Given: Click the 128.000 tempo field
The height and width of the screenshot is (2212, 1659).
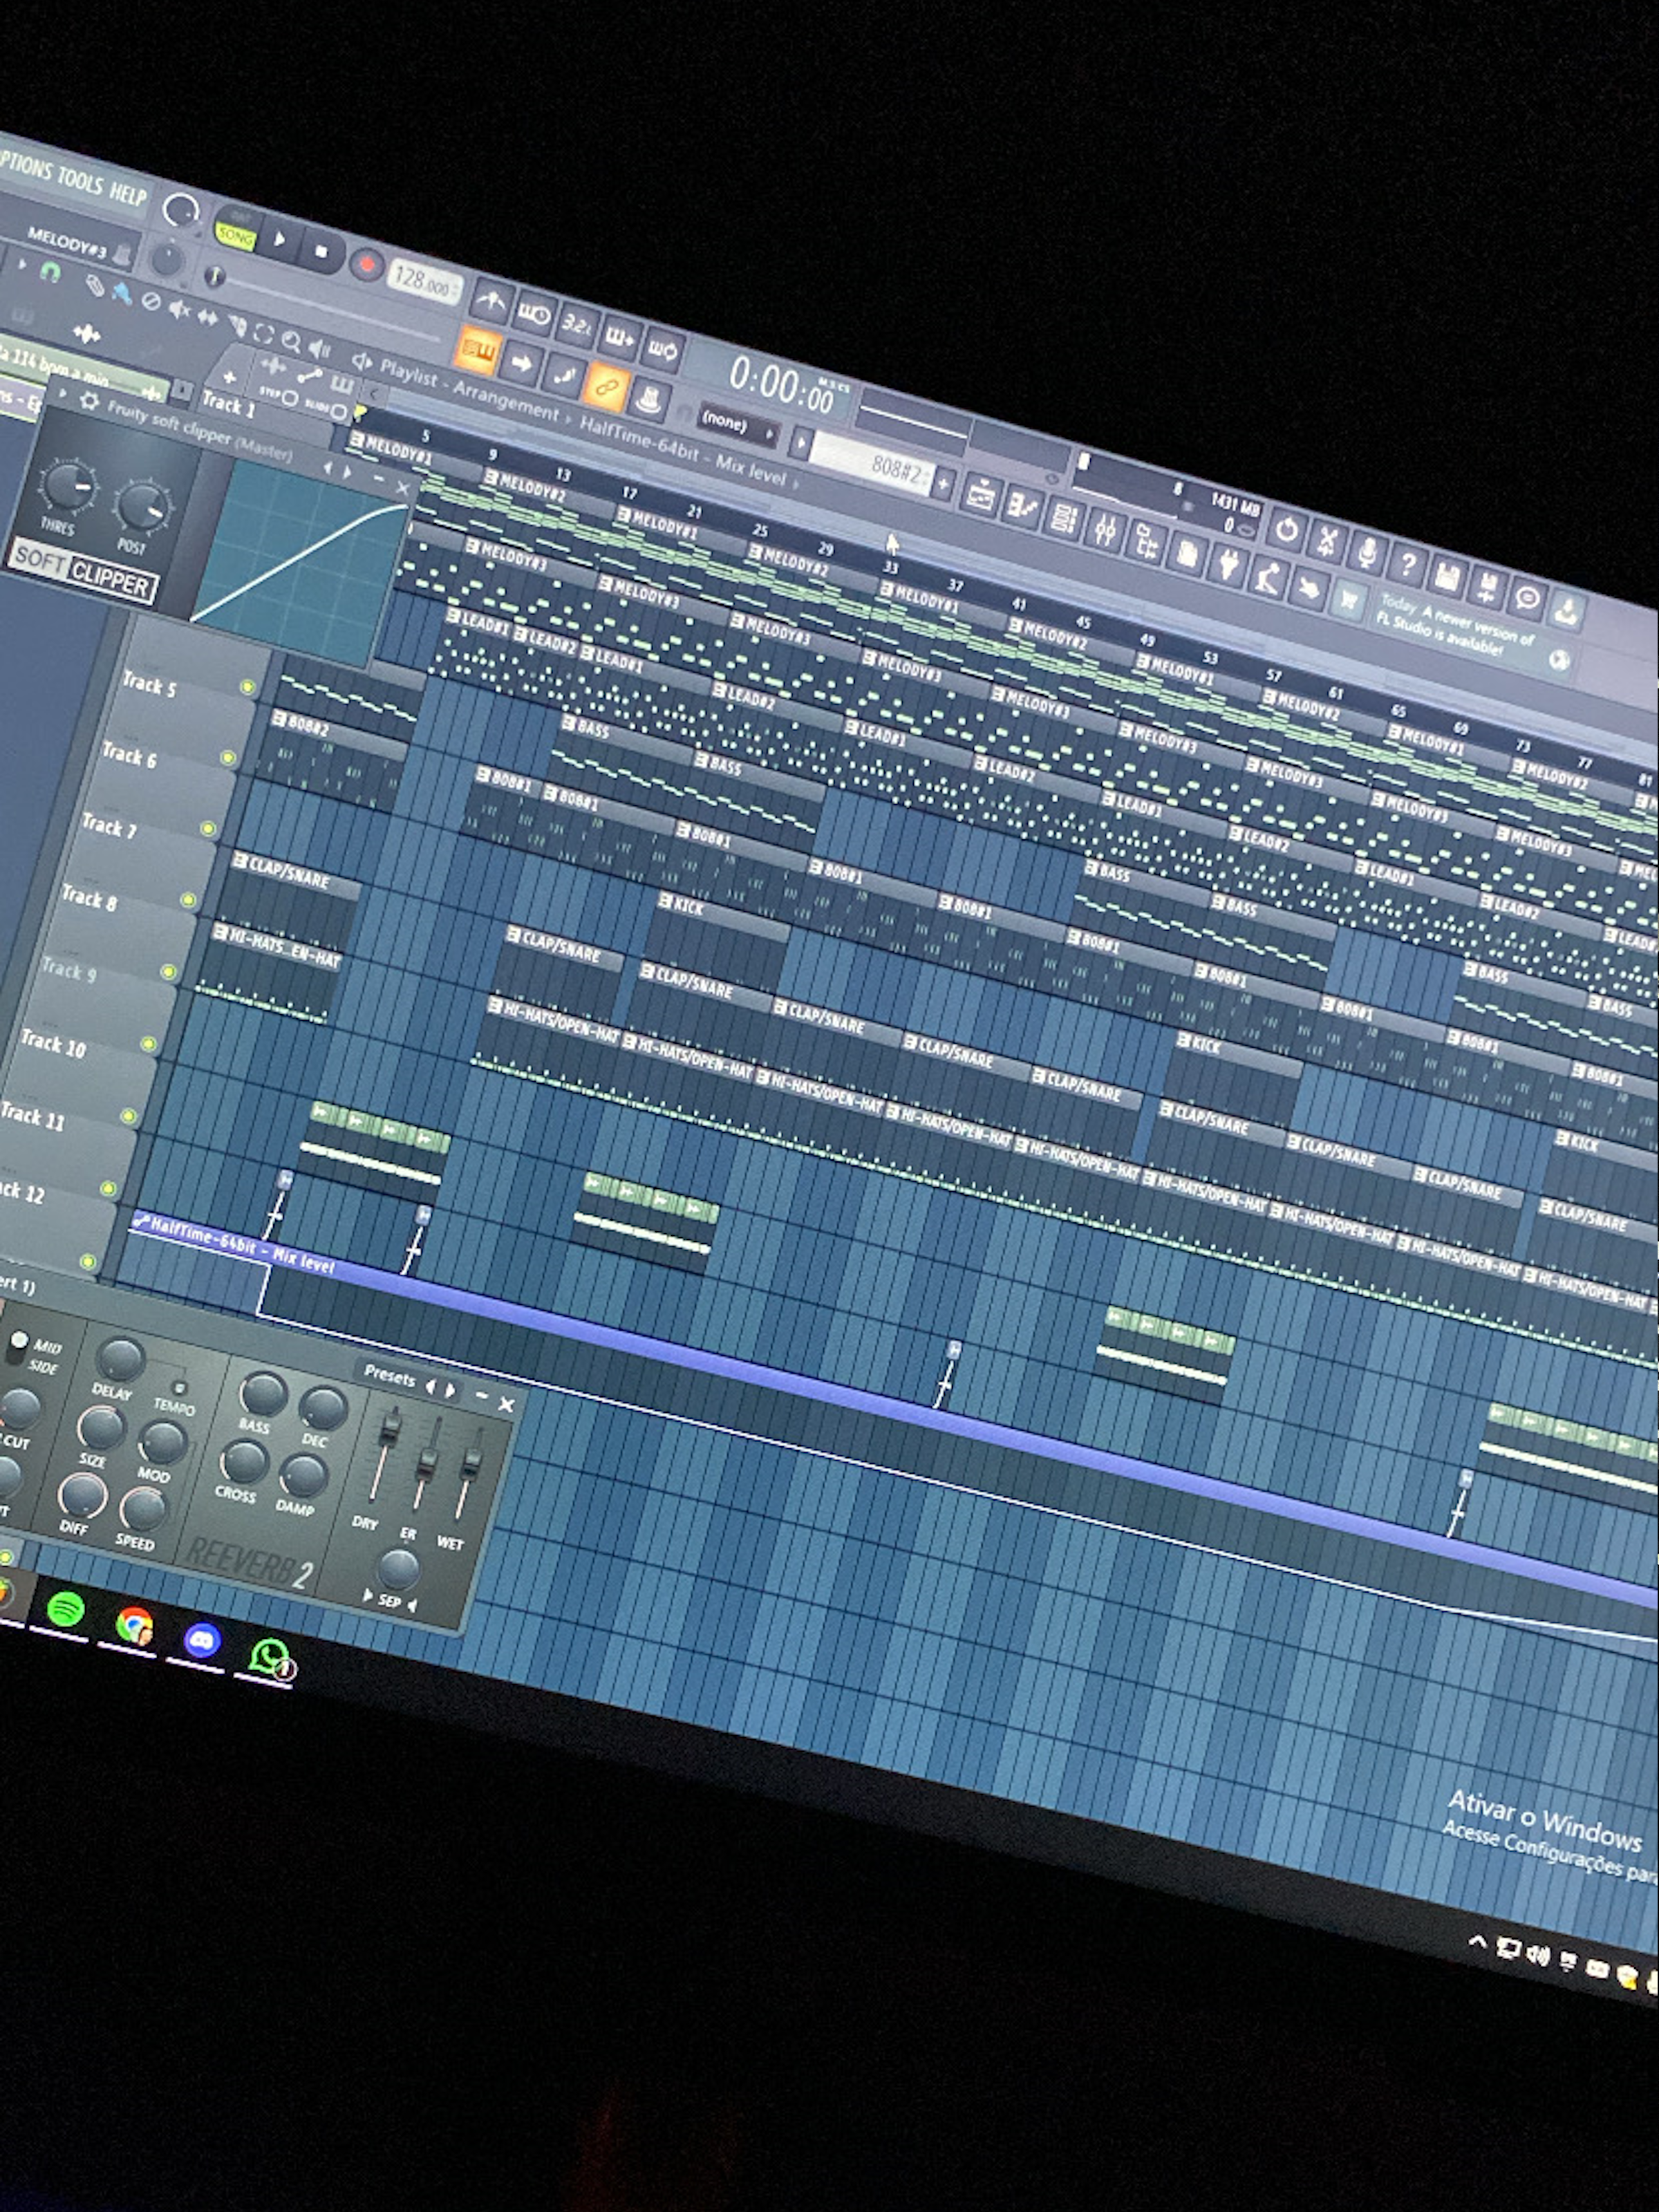Looking at the screenshot, I should tap(424, 283).
